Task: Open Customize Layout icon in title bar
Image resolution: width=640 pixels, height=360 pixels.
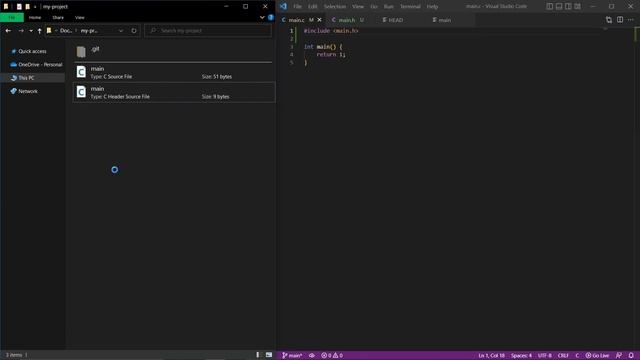Action: click(578, 7)
